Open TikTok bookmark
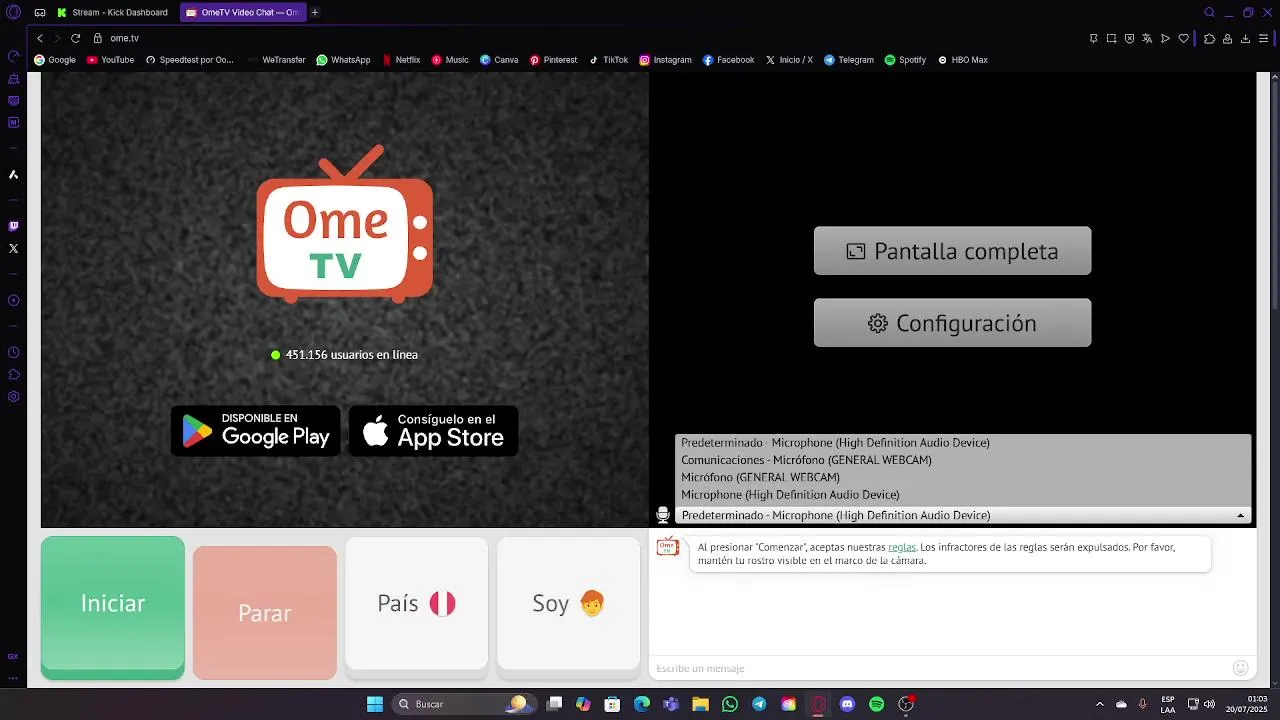 608,60
